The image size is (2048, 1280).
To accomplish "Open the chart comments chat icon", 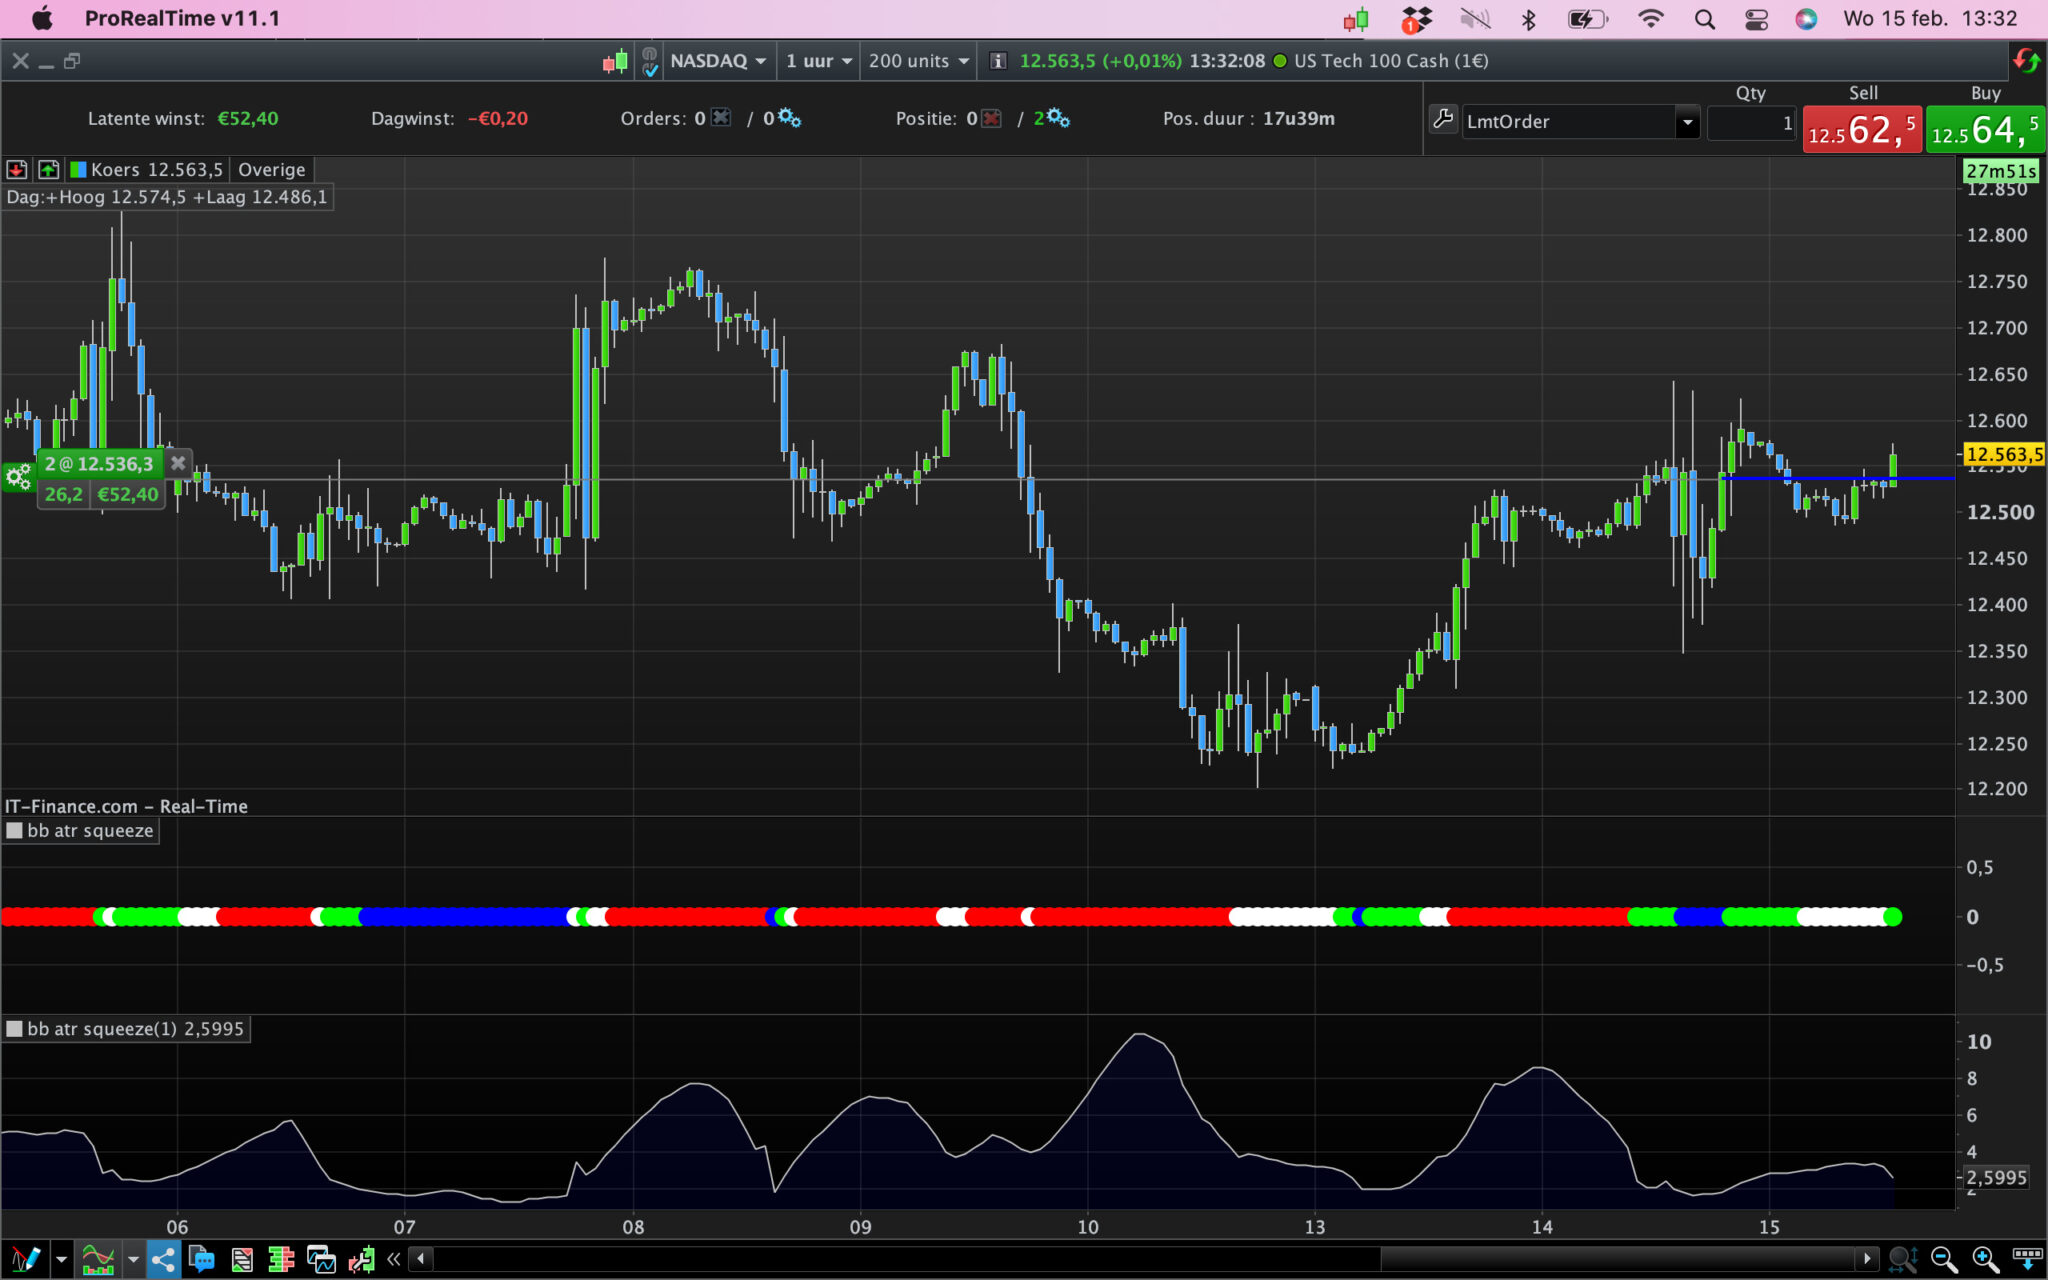I will click(202, 1259).
